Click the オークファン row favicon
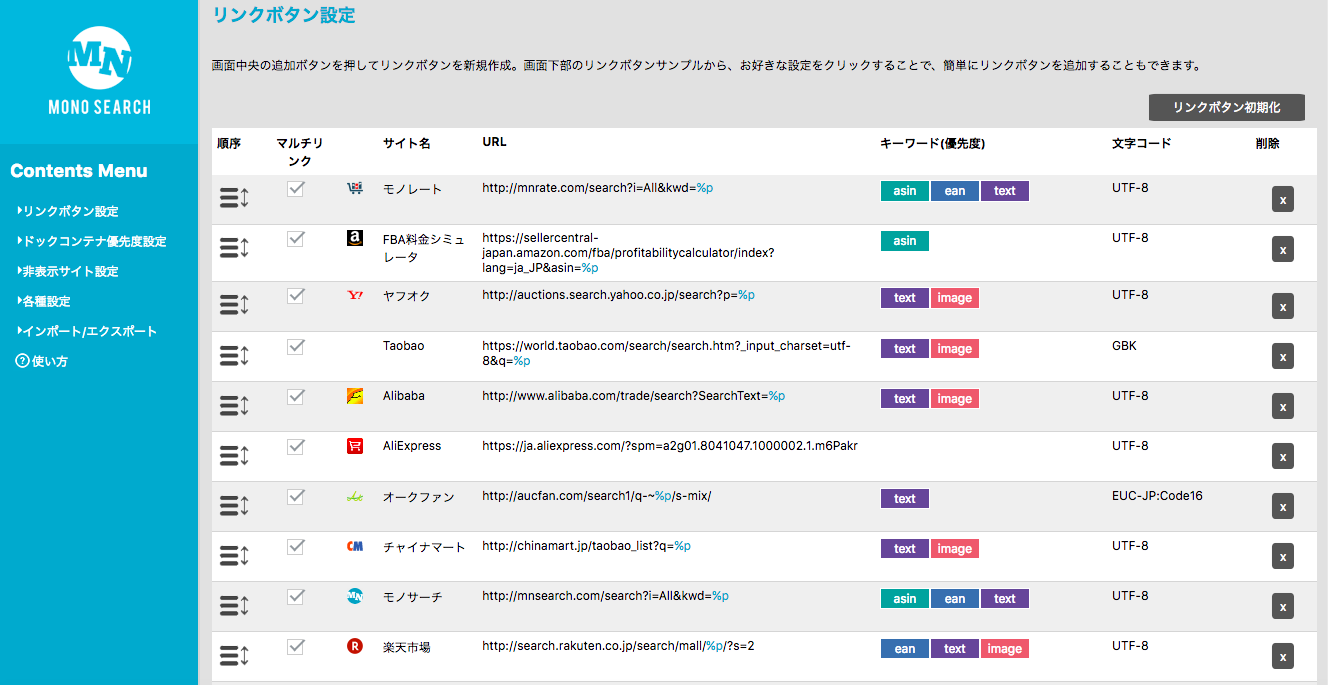Screen dimensions: 1328x685 [354, 496]
